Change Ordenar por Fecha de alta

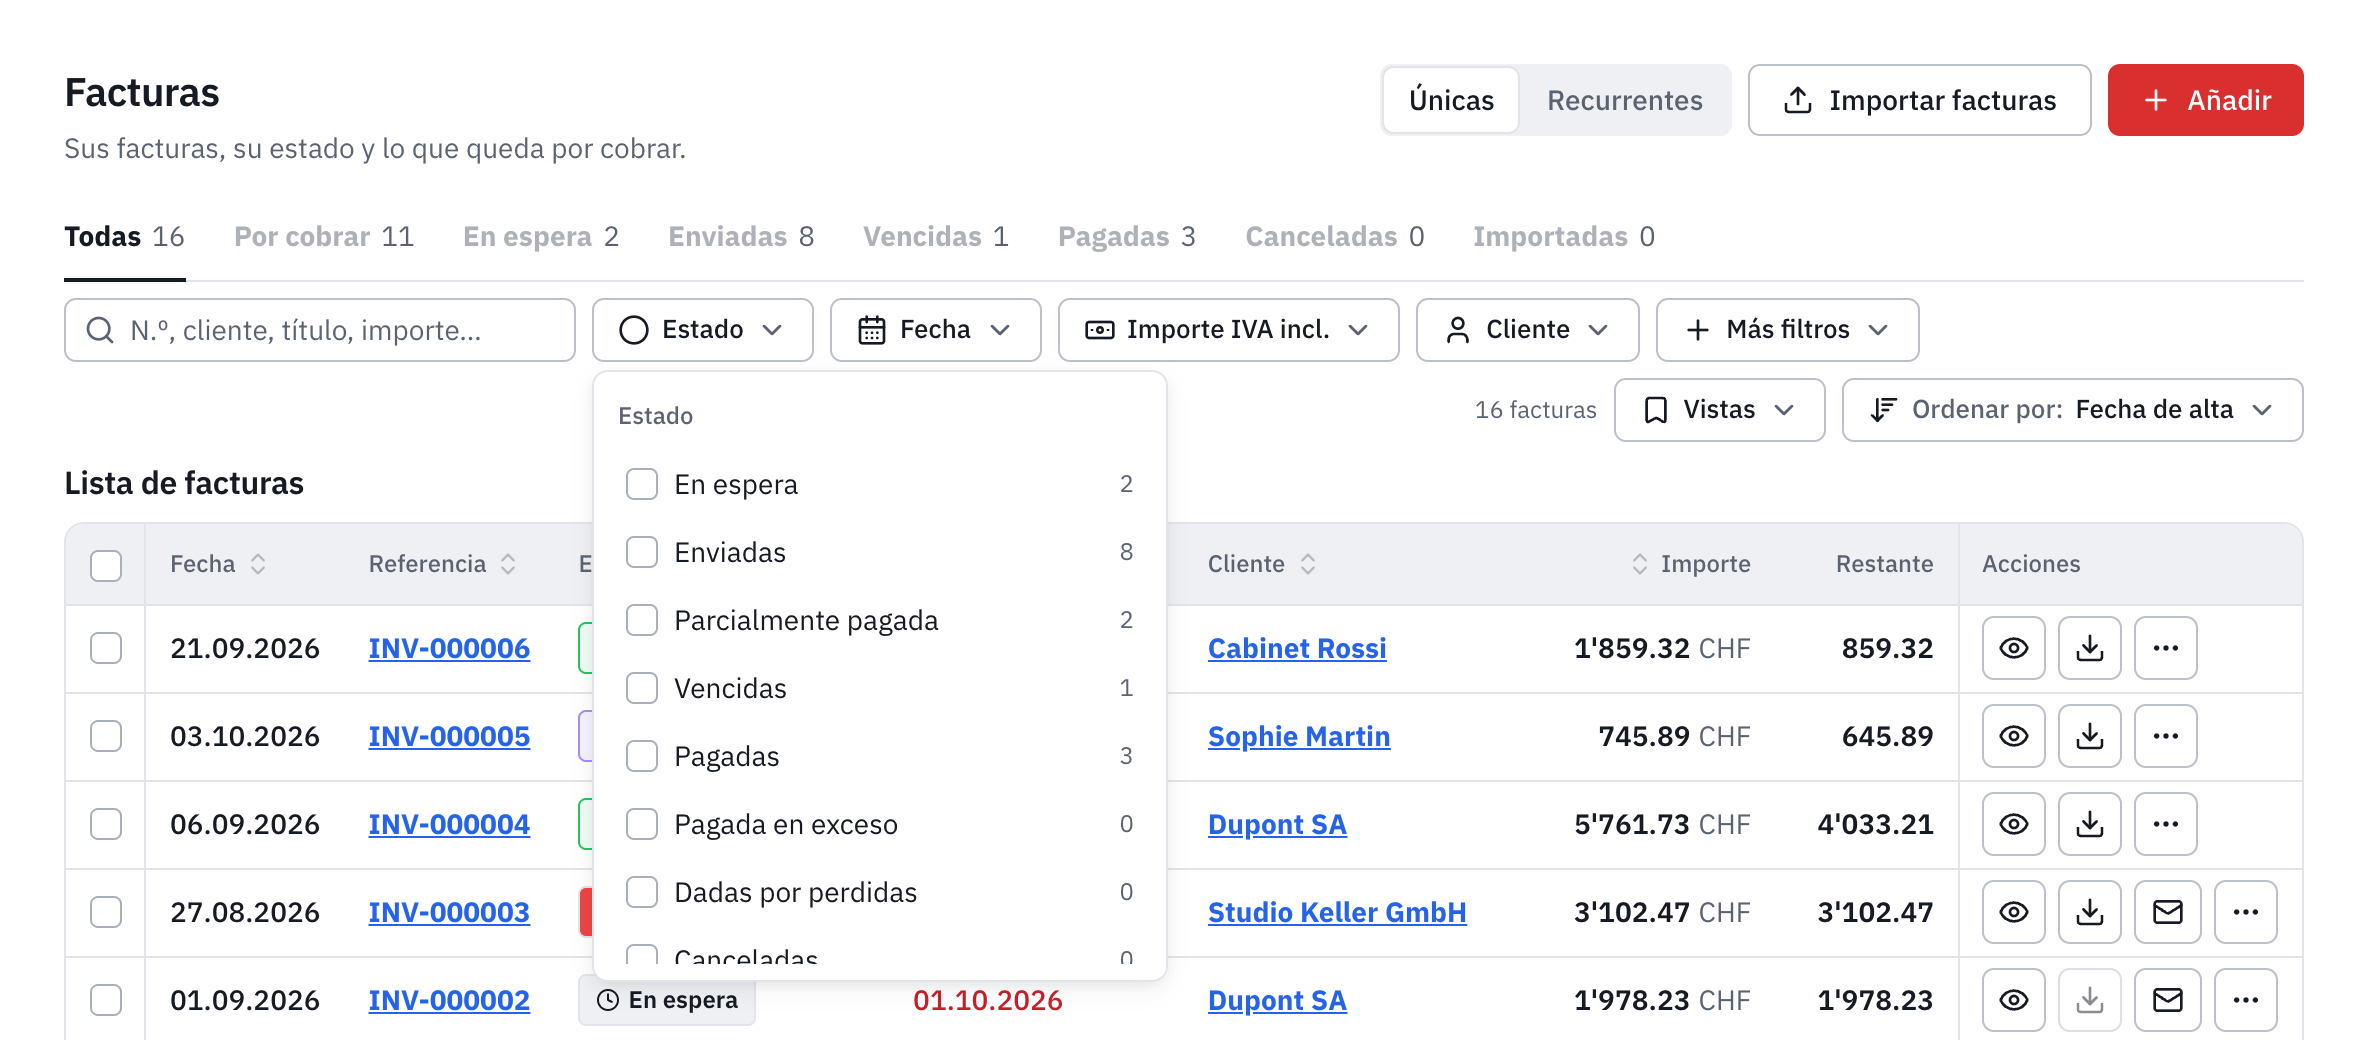click(2072, 410)
